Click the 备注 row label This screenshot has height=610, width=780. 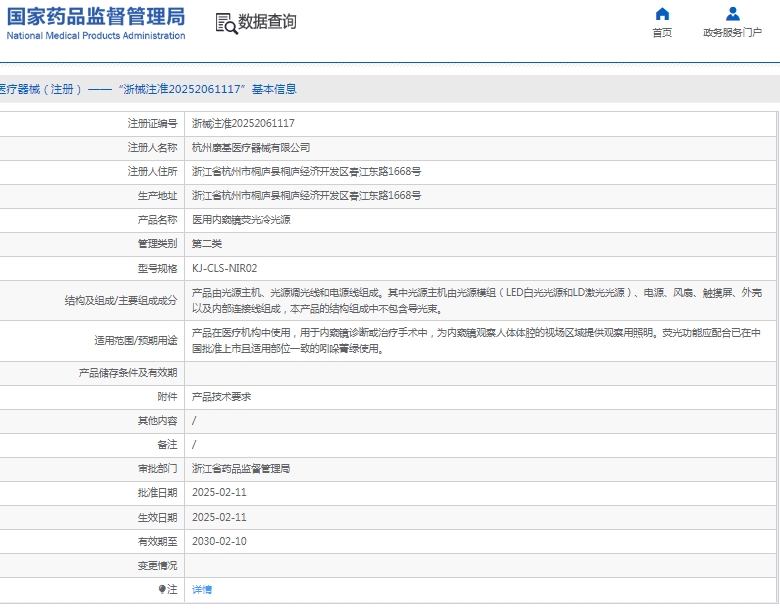click(x=167, y=445)
